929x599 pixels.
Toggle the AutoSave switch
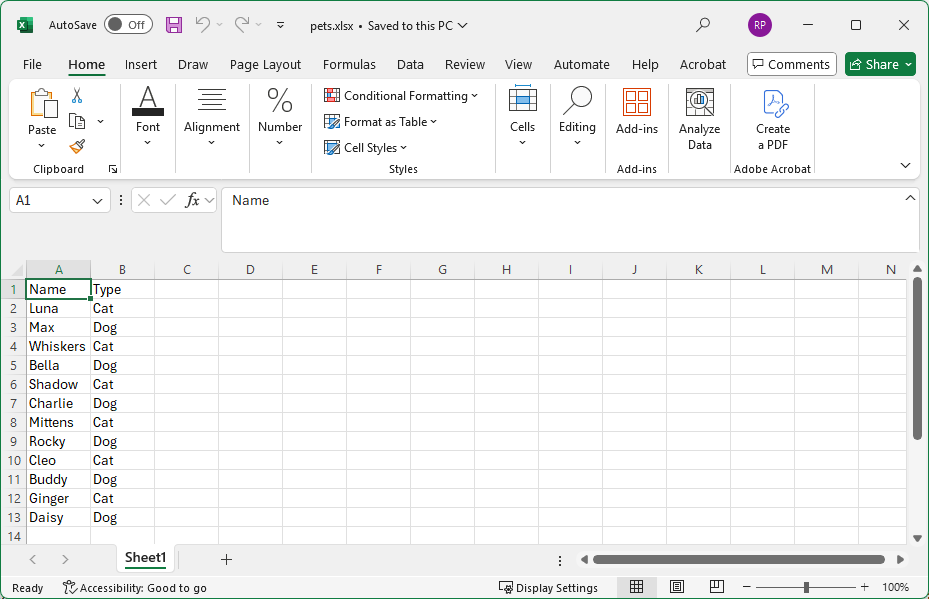(x=128, y=25)
